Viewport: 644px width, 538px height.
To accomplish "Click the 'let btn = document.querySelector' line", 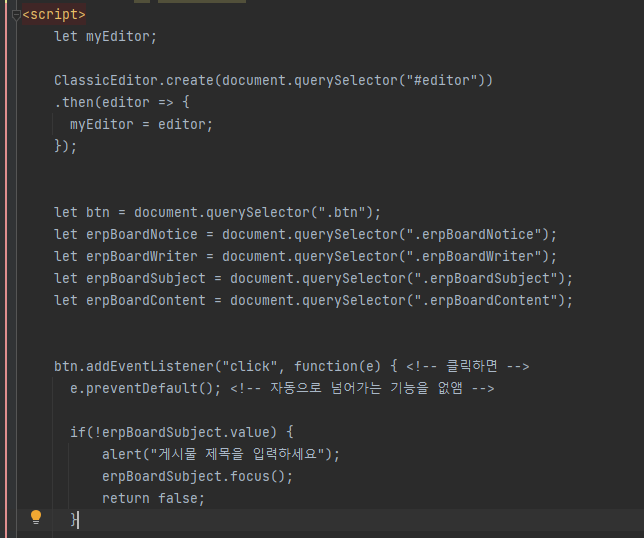I will [x=217, y=212].
